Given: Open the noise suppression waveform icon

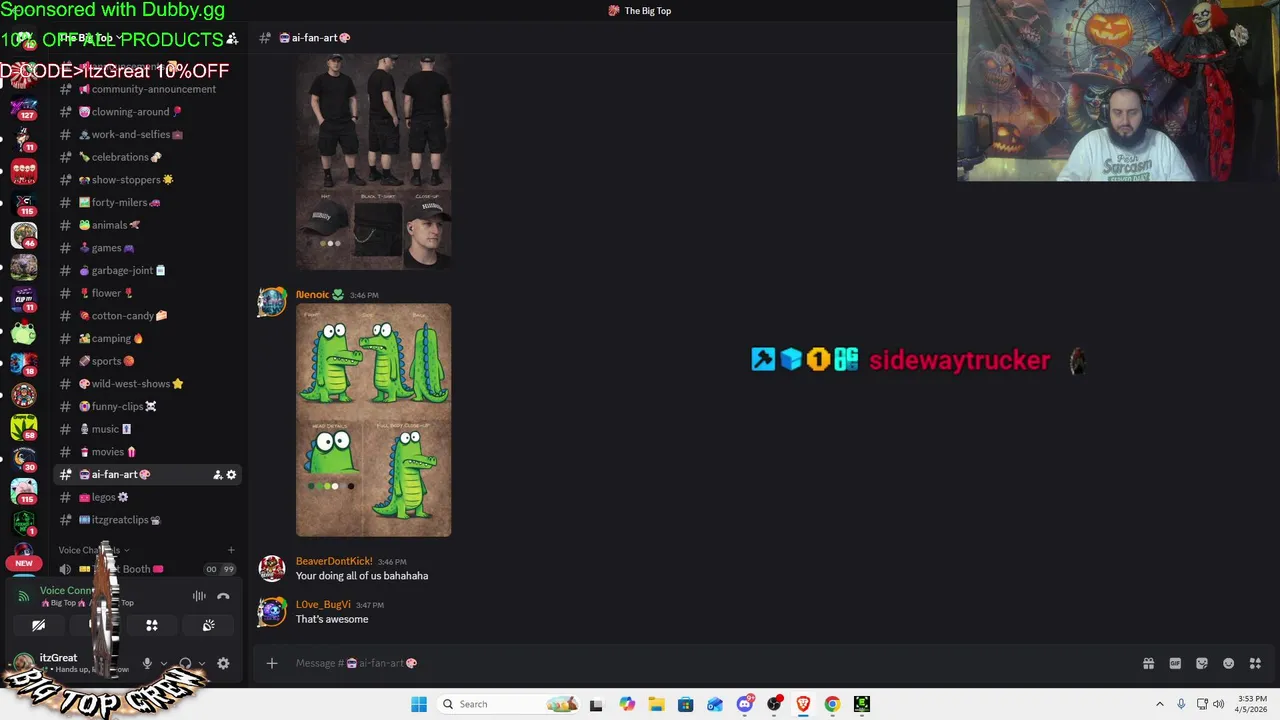Looking at the screenshot, I should click(x=199, y=596).
